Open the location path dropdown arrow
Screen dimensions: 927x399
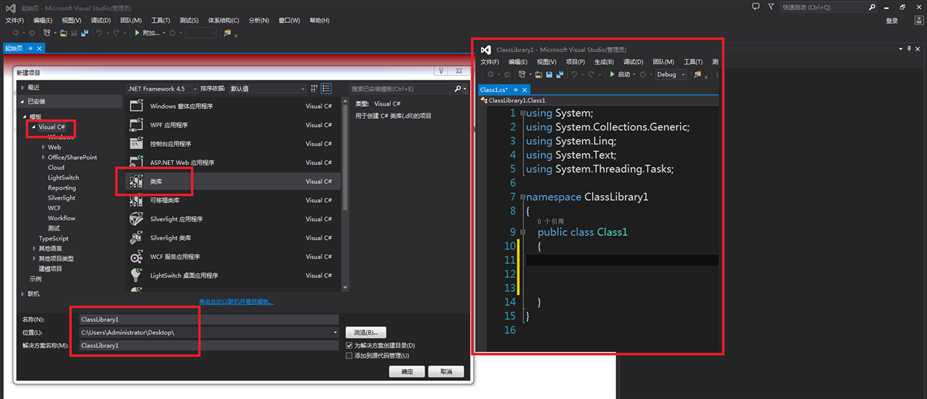pos(336,333)
